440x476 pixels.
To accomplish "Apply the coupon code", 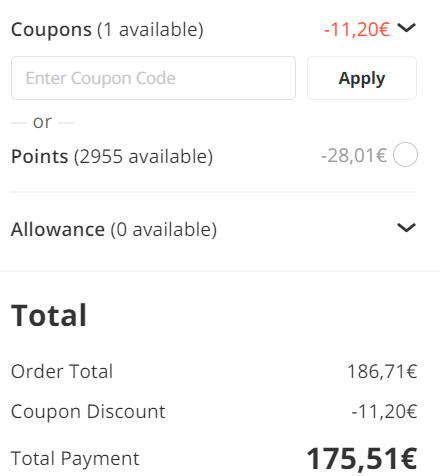I will pyautogui.click(x=362, y=78).
